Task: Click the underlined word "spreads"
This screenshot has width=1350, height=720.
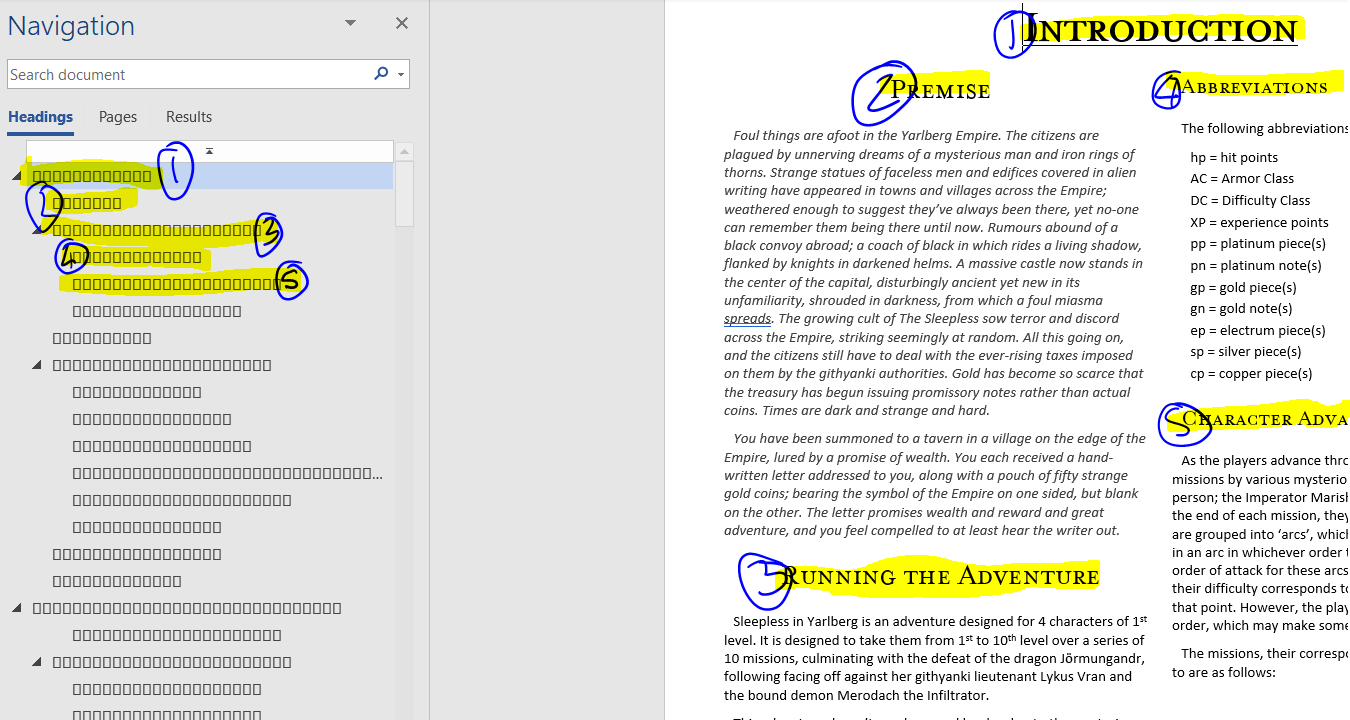Action: click(x=747, y=319)
